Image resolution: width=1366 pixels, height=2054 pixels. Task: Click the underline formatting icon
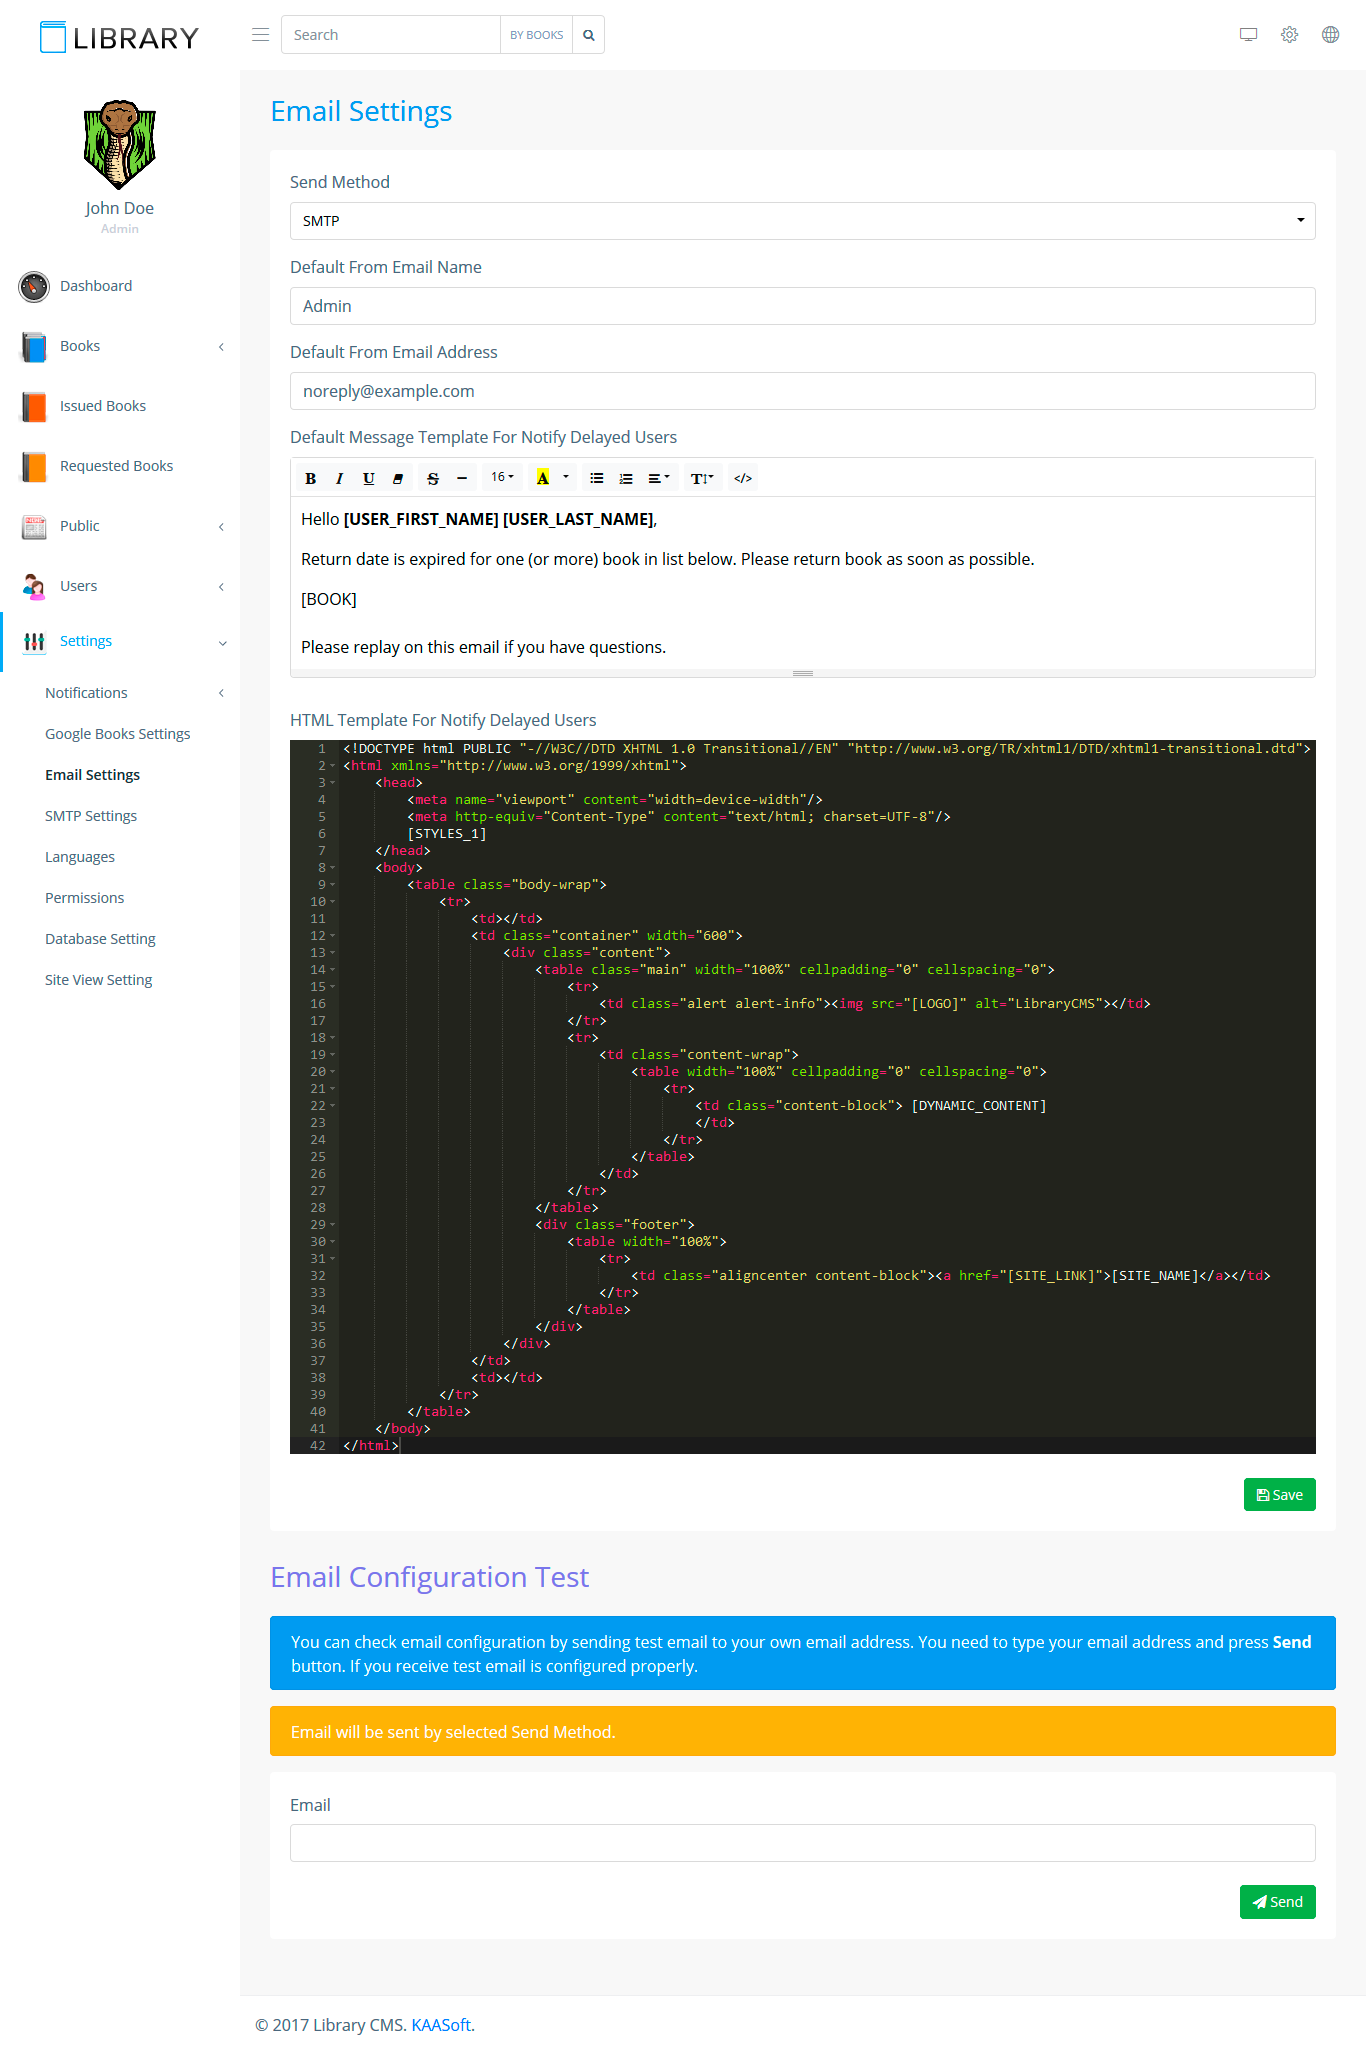[x=368, y=479]
